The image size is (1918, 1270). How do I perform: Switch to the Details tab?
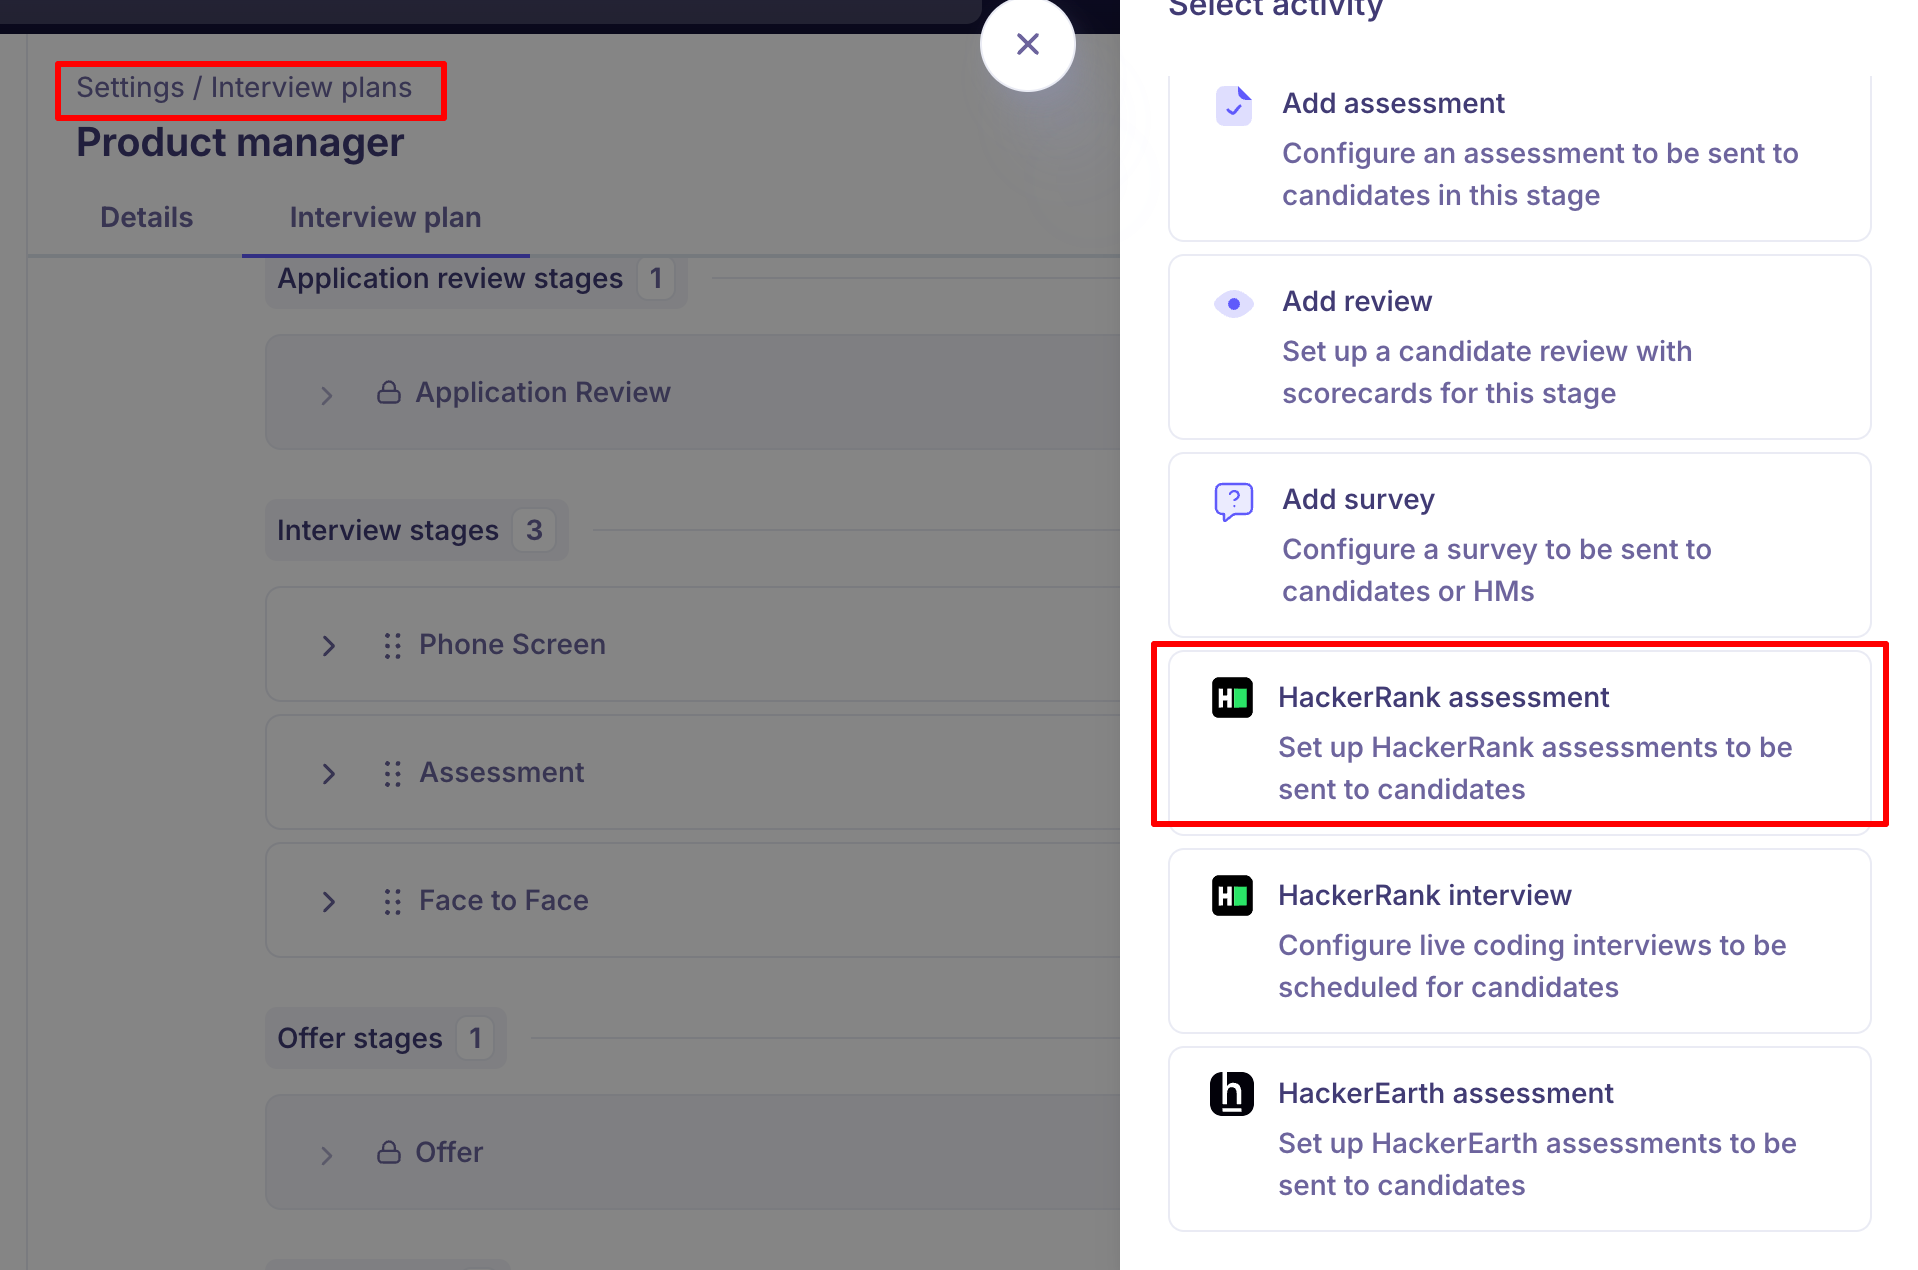click(x=146, y=218)
